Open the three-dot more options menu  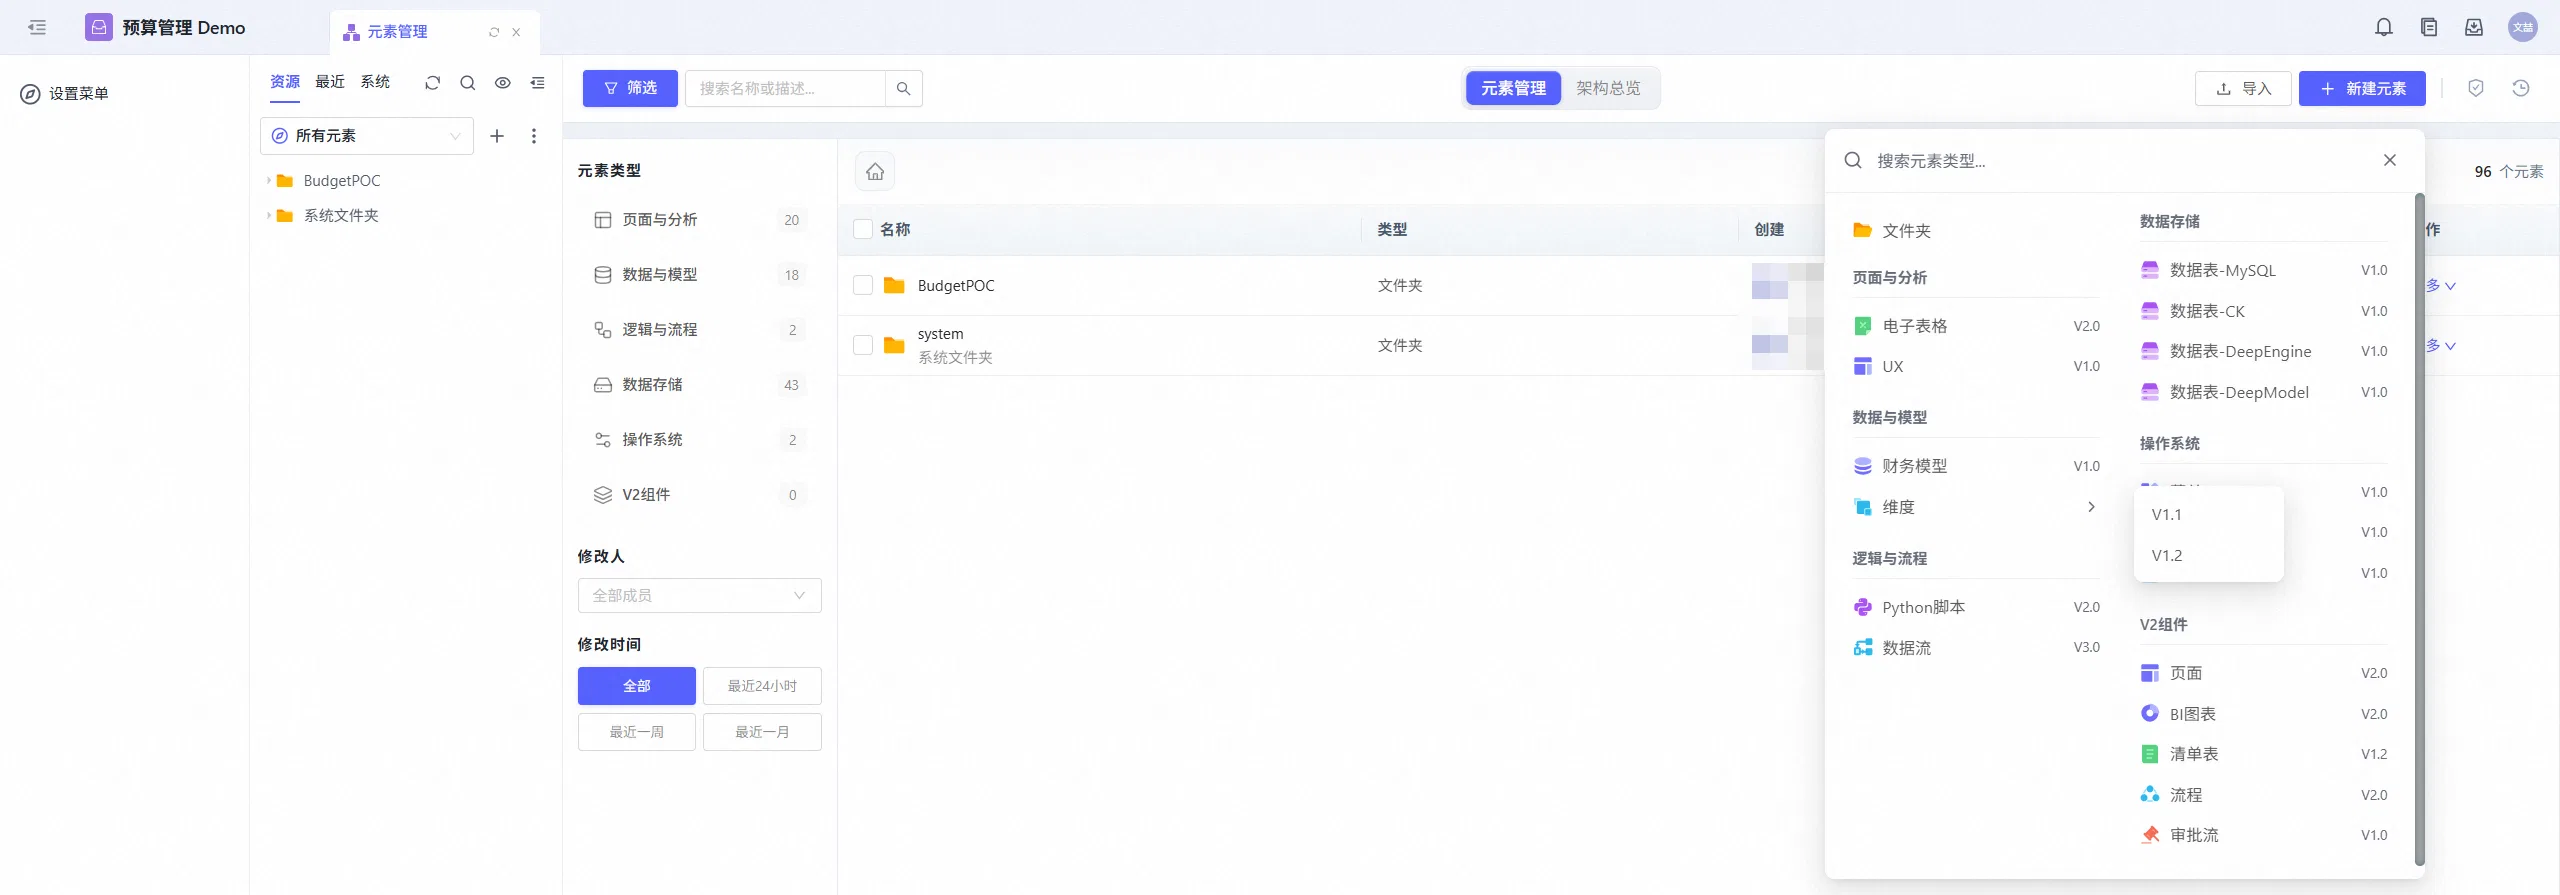[534, 136]
